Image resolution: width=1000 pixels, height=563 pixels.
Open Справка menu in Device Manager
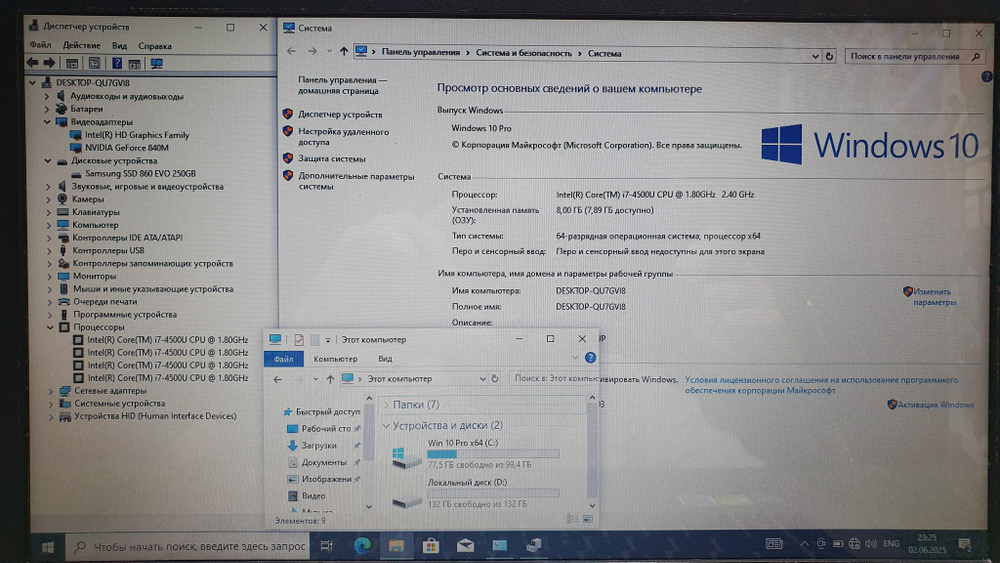[x=155, y=46]
